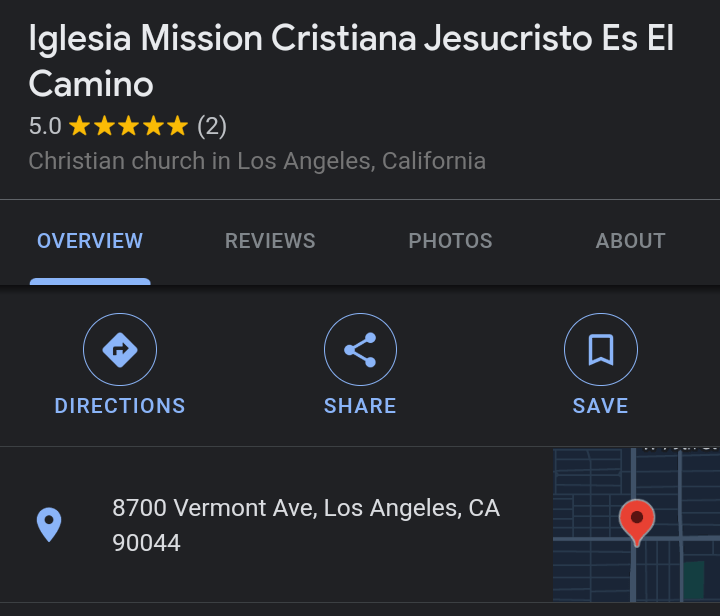Image resolution: width=720 pixels, height=616 pixels.
Task: Click the Save bookmark icon
Action: [600, 350]
